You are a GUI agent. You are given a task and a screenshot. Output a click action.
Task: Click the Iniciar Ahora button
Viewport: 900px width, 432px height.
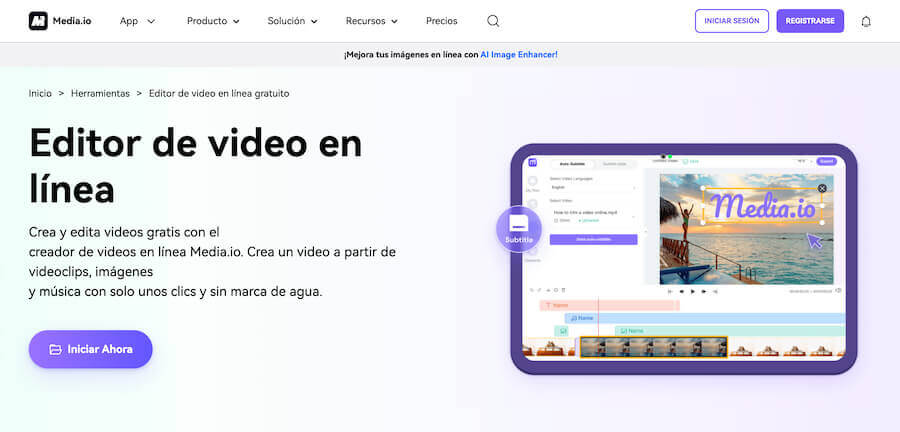(91, 349)
